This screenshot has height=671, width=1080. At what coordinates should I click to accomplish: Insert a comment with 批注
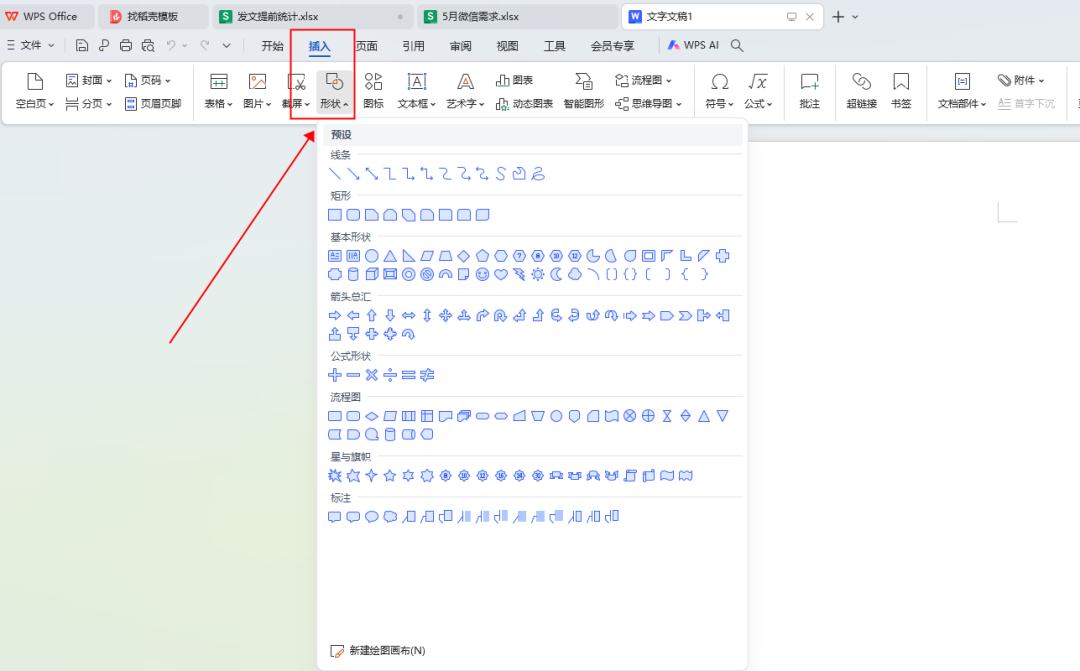pos(809,91)
